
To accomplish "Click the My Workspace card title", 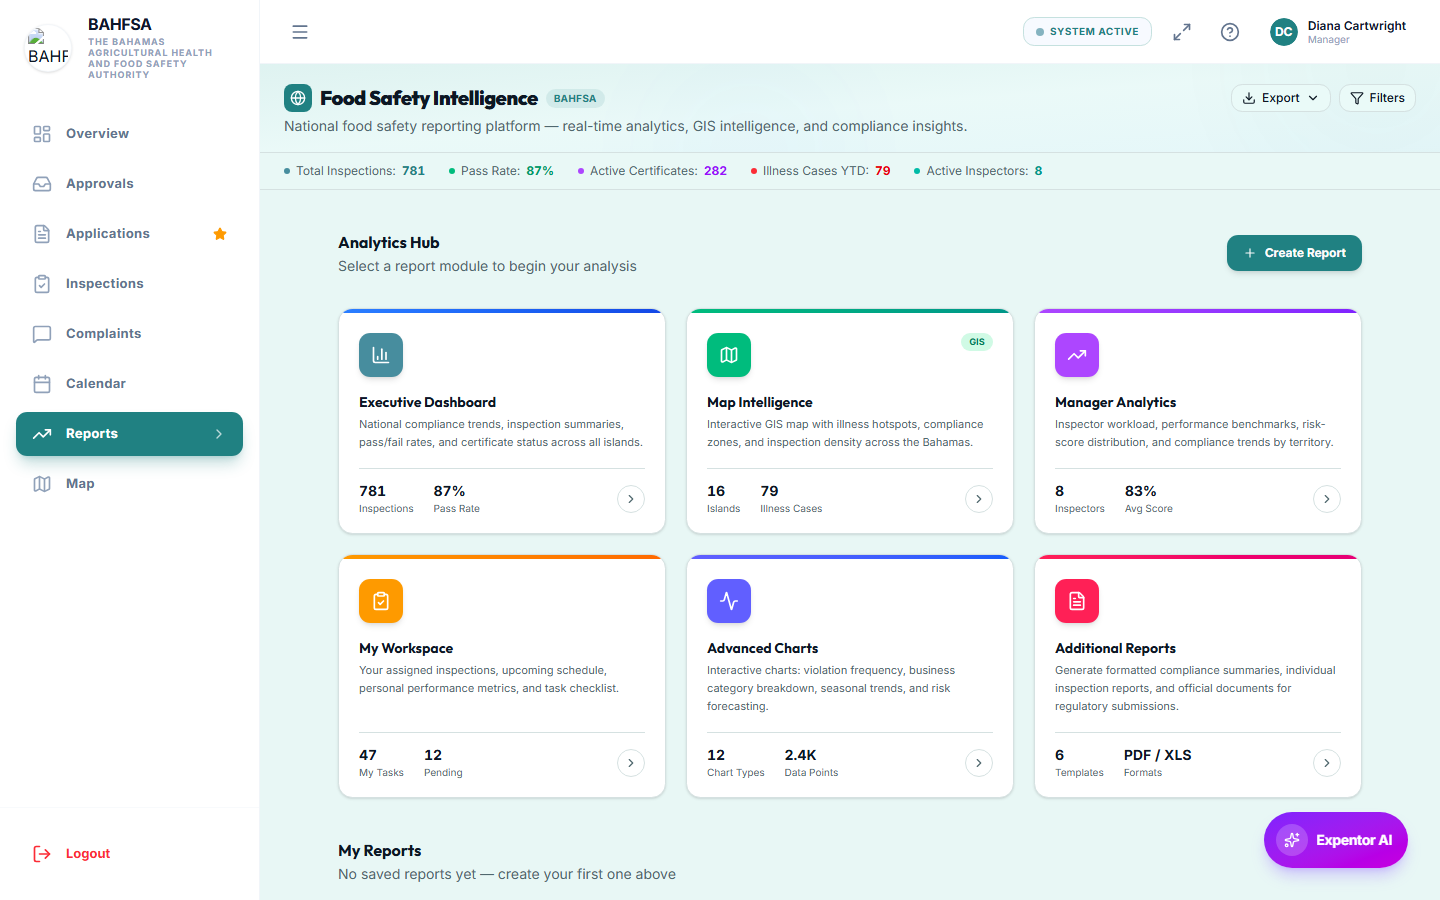I will pos(406,648).
